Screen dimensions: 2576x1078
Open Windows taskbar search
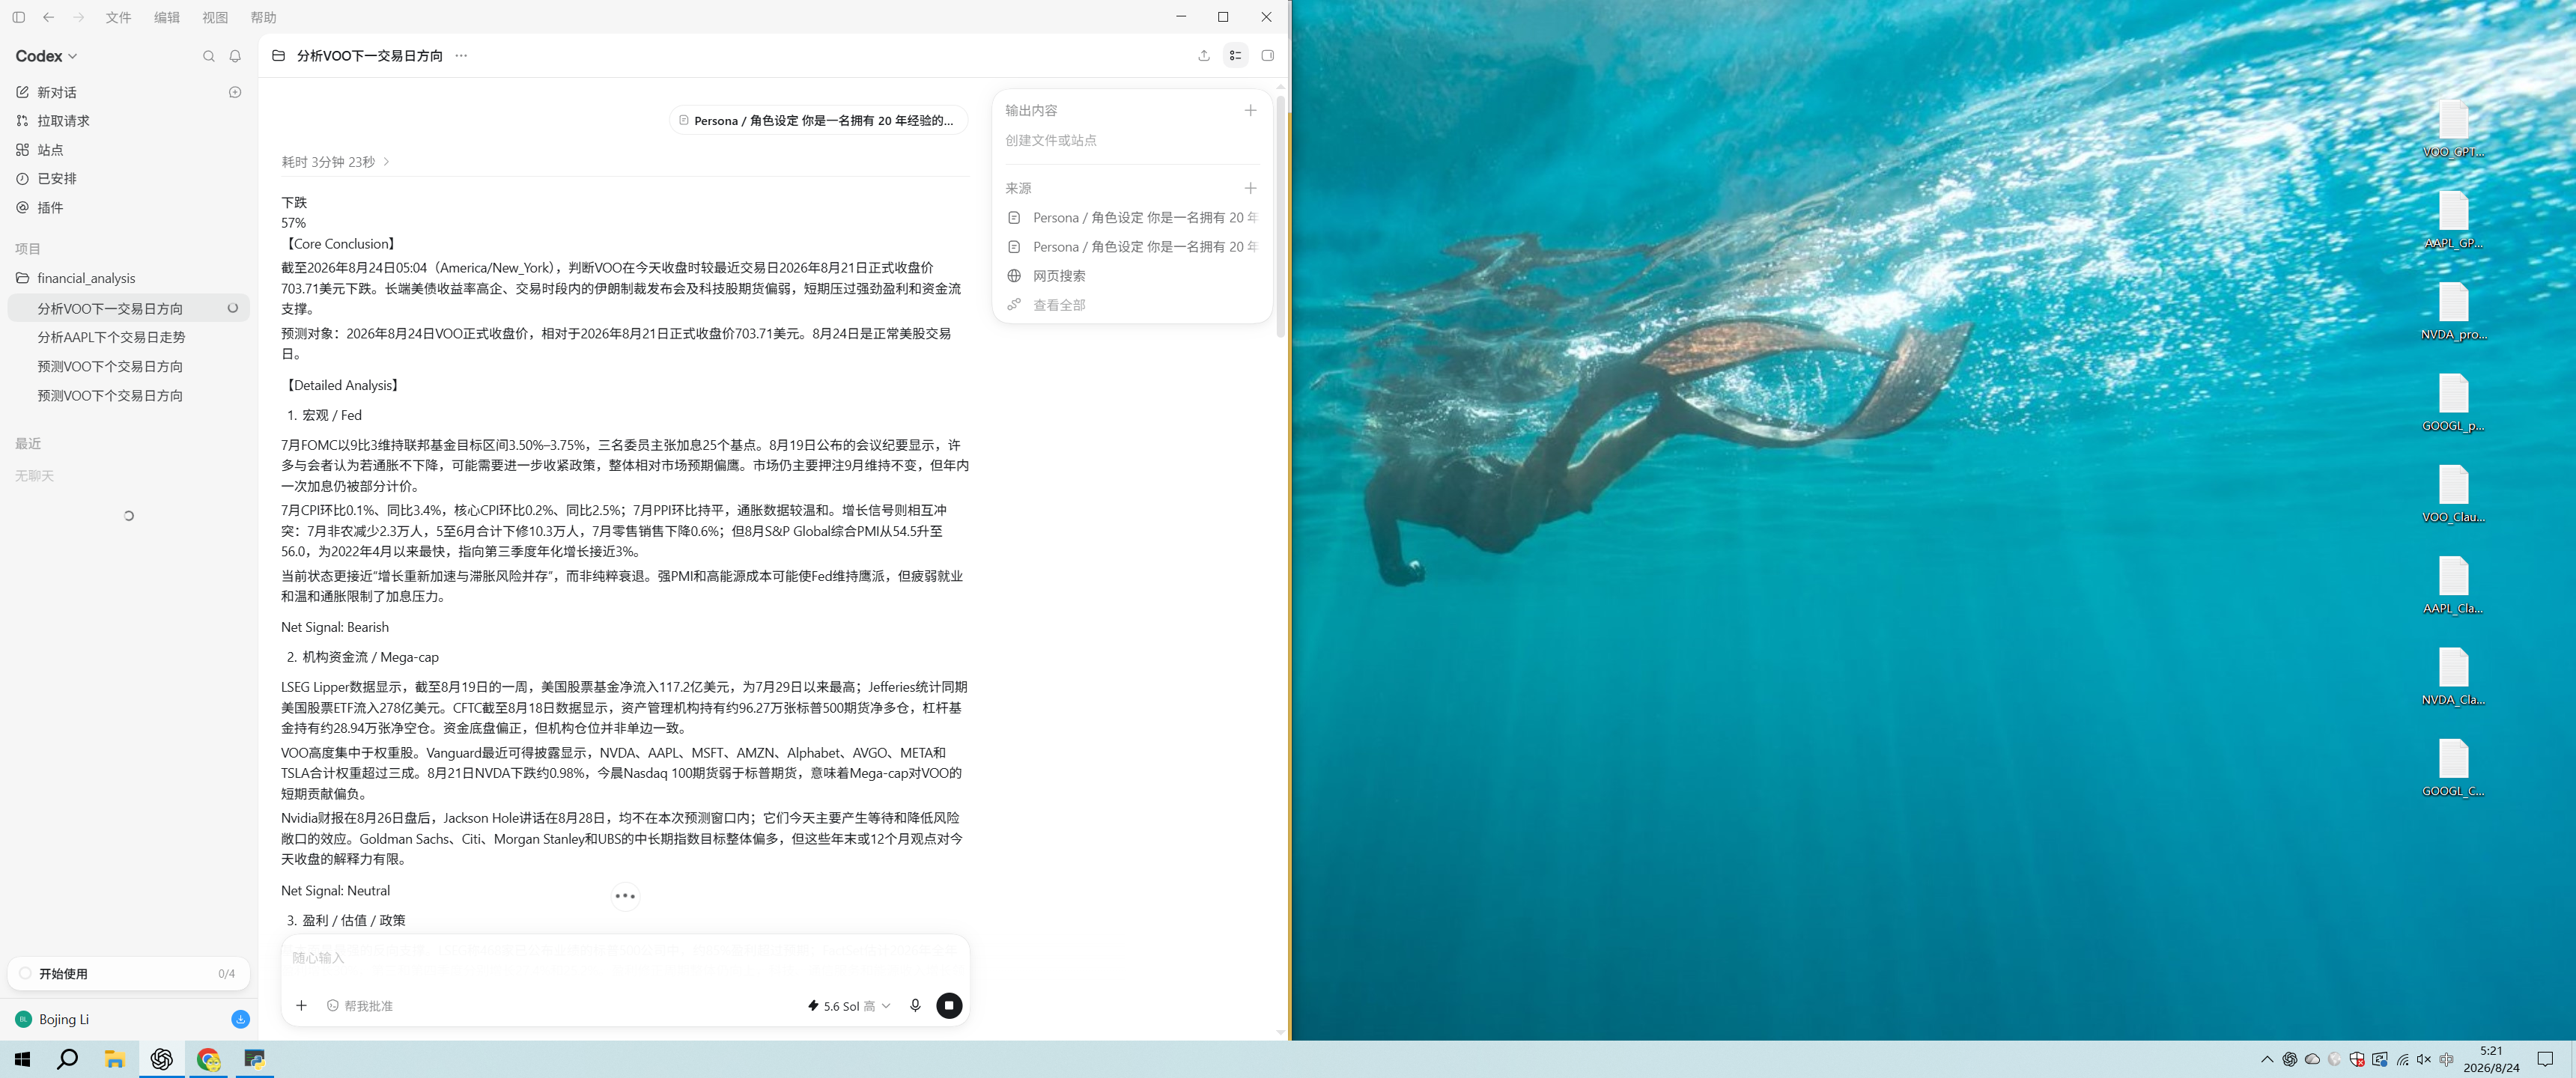tap(68, 1059)
